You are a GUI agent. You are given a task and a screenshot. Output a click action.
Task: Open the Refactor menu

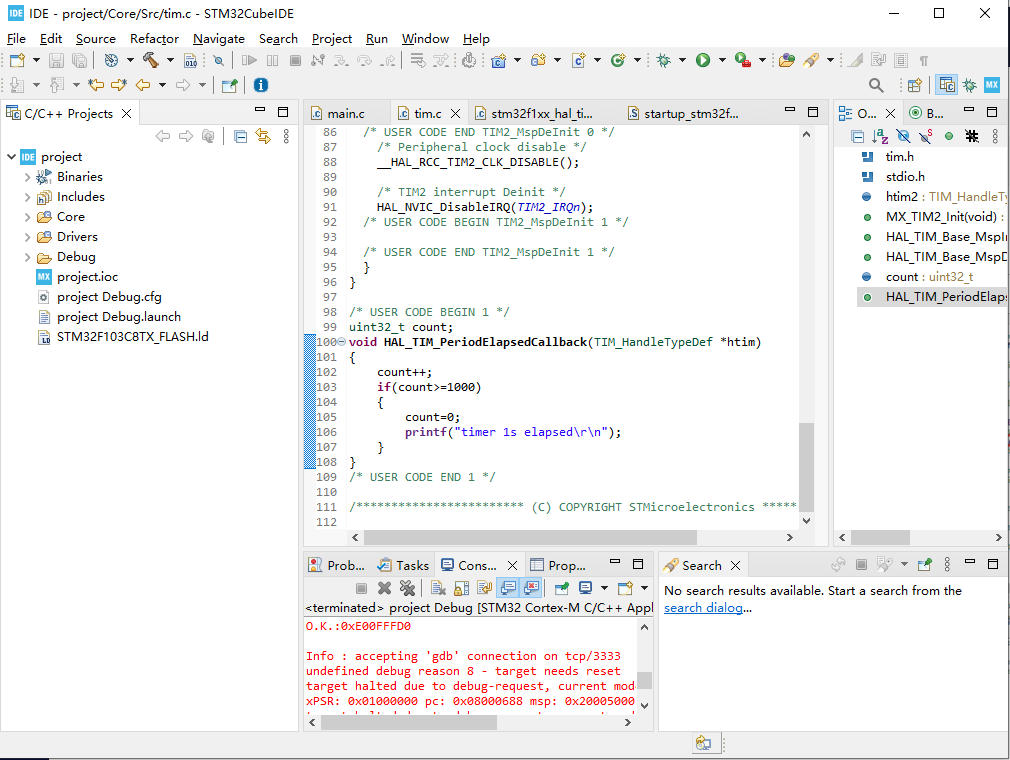(x=154, y=39)
